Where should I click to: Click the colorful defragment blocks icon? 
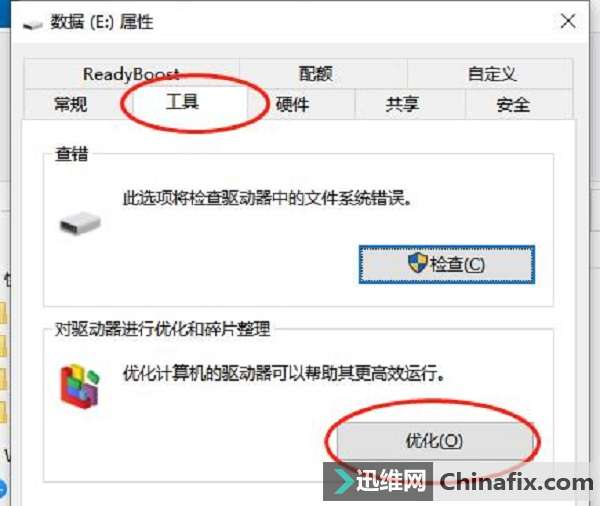80,386
